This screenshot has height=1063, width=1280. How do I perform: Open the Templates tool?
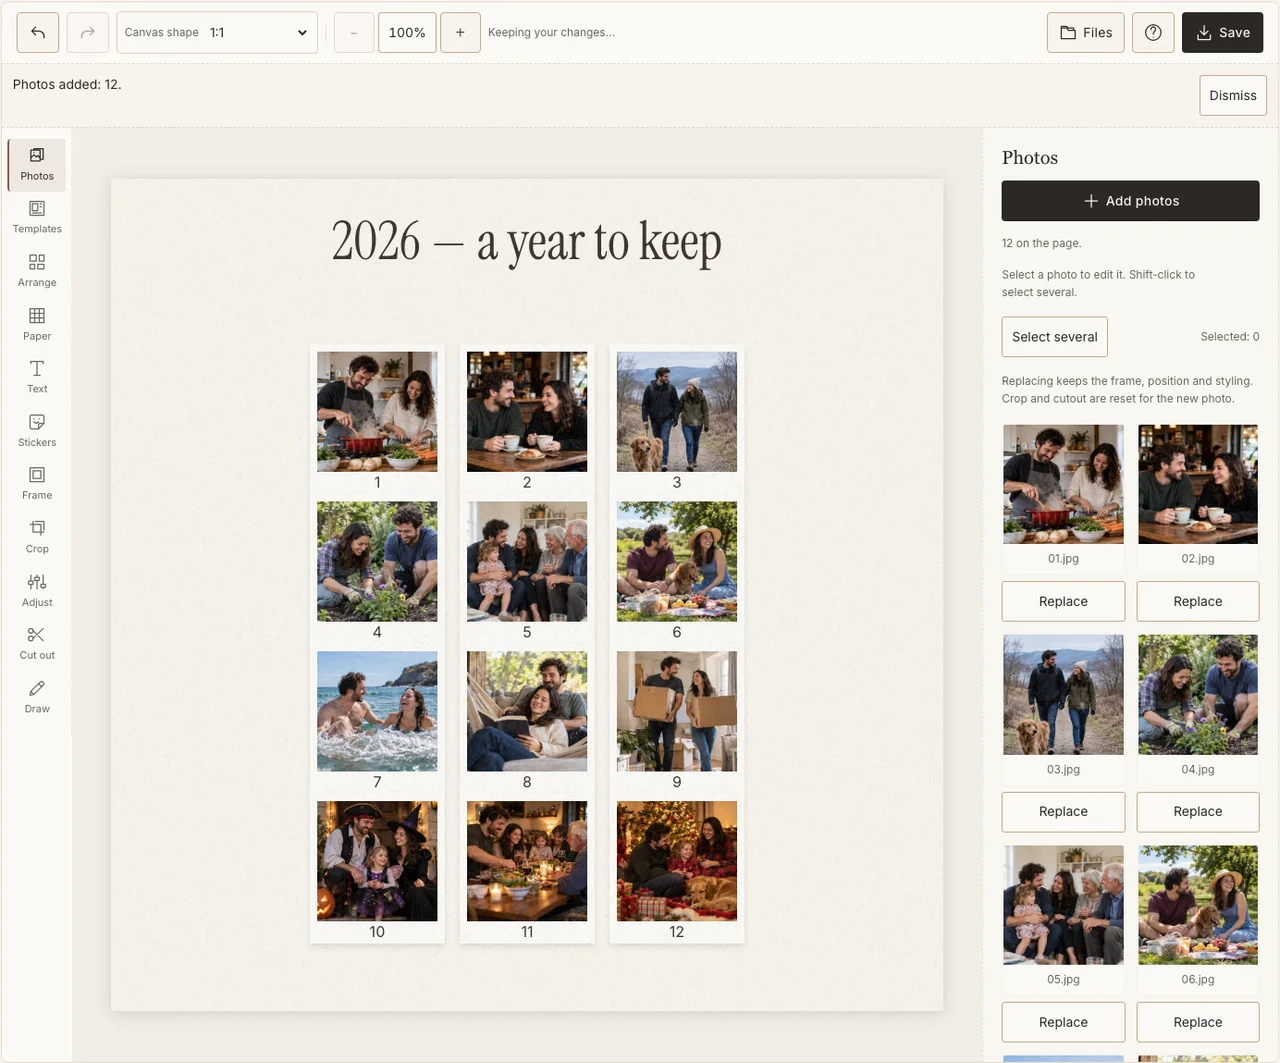37,218
